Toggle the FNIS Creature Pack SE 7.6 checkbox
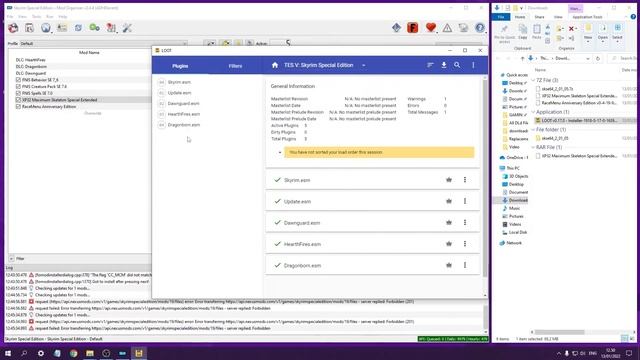 click(18, 87)
